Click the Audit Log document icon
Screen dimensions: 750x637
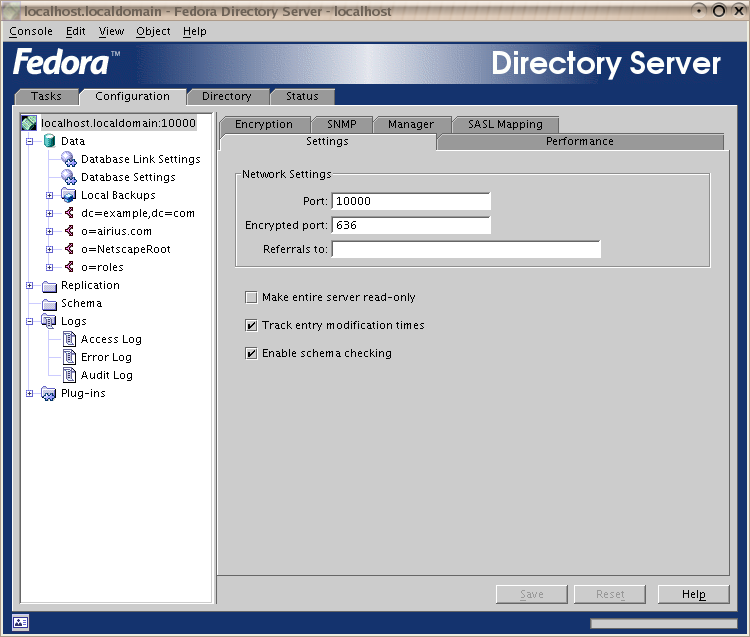click(69, 375)
